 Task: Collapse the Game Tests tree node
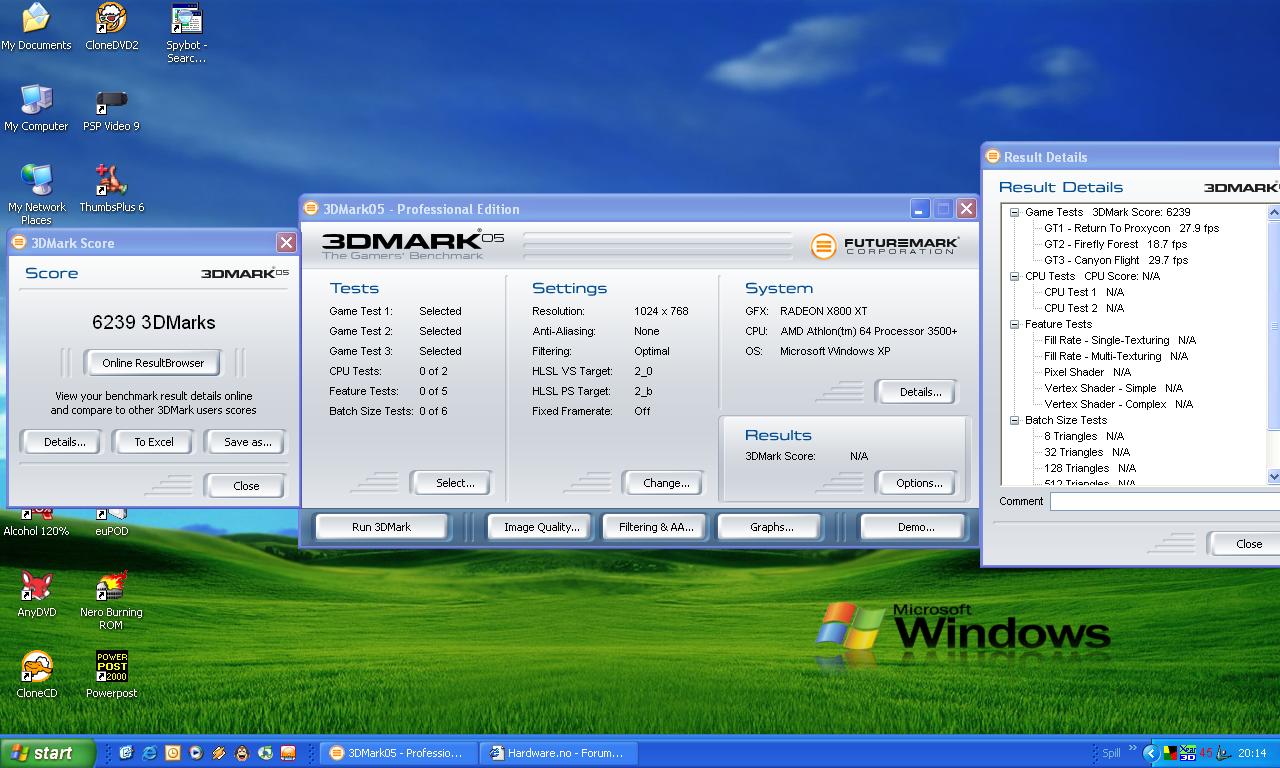click(x=1014, y=212)
